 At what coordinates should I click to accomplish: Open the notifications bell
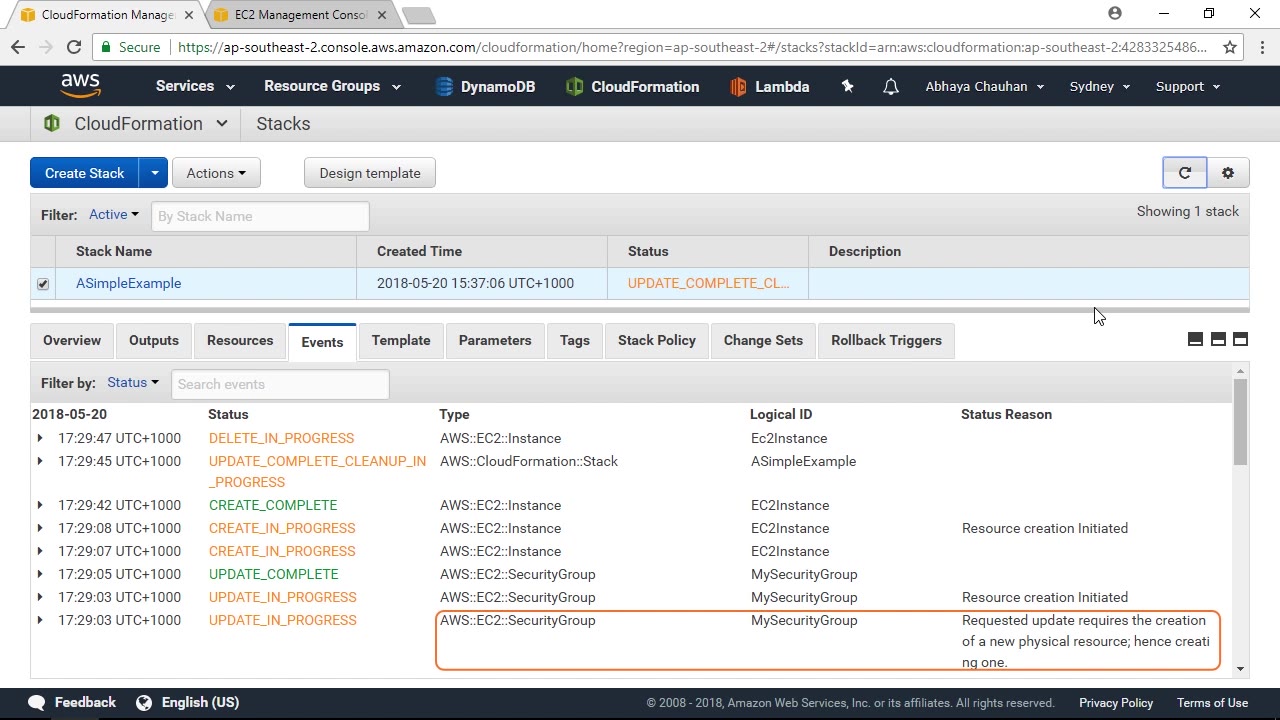890,87
